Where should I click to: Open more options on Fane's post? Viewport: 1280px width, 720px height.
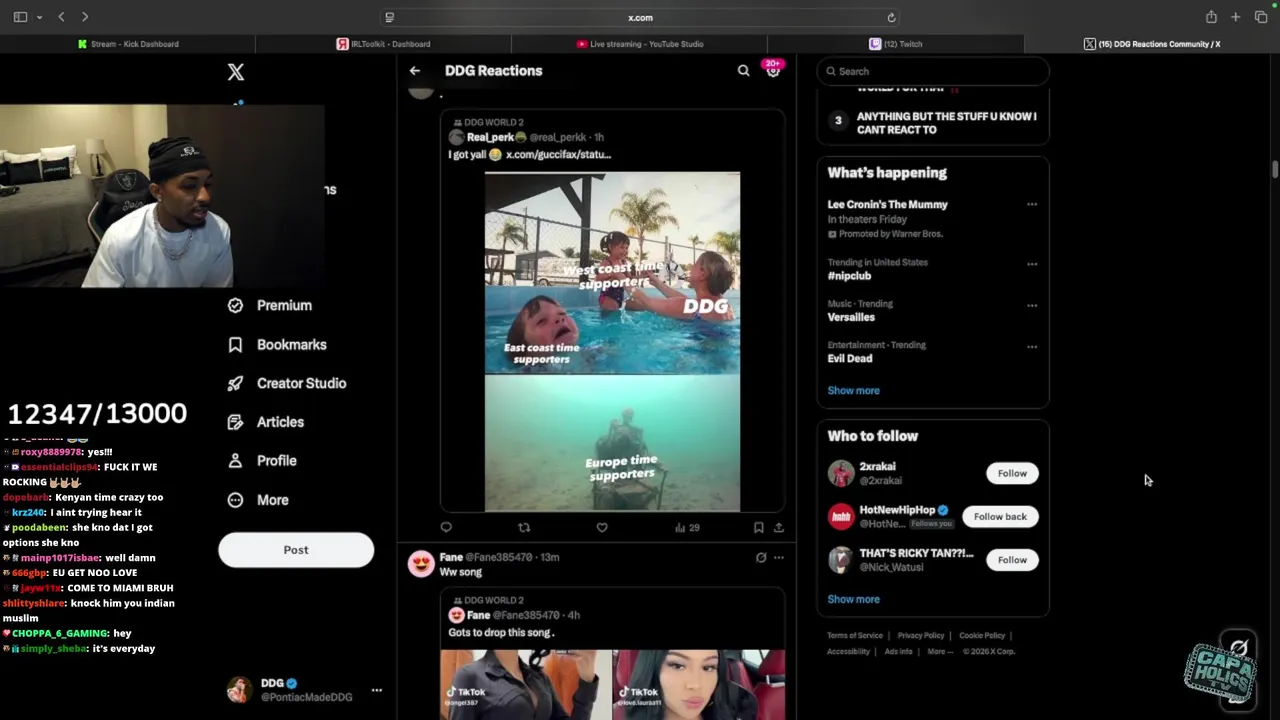(x=779, y=557)
